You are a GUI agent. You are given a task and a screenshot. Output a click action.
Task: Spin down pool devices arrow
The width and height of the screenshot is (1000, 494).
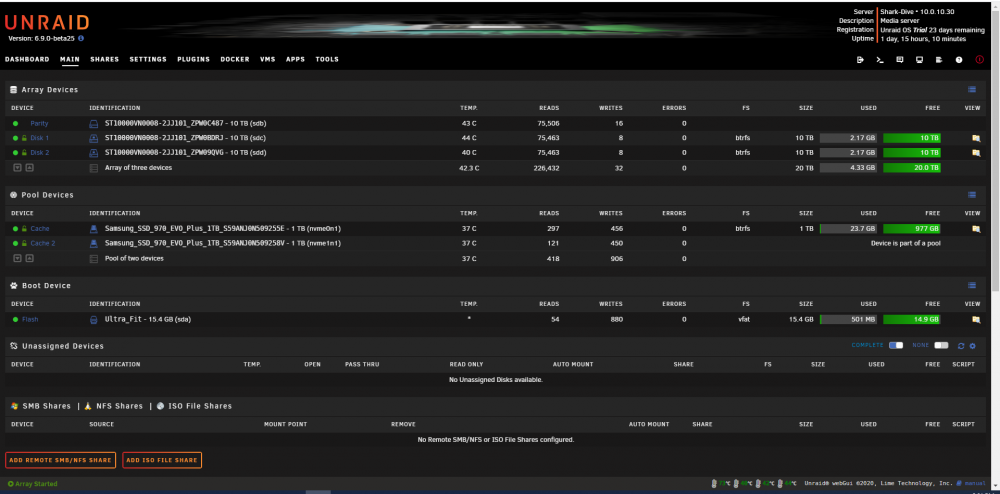[x=17, y=258]
